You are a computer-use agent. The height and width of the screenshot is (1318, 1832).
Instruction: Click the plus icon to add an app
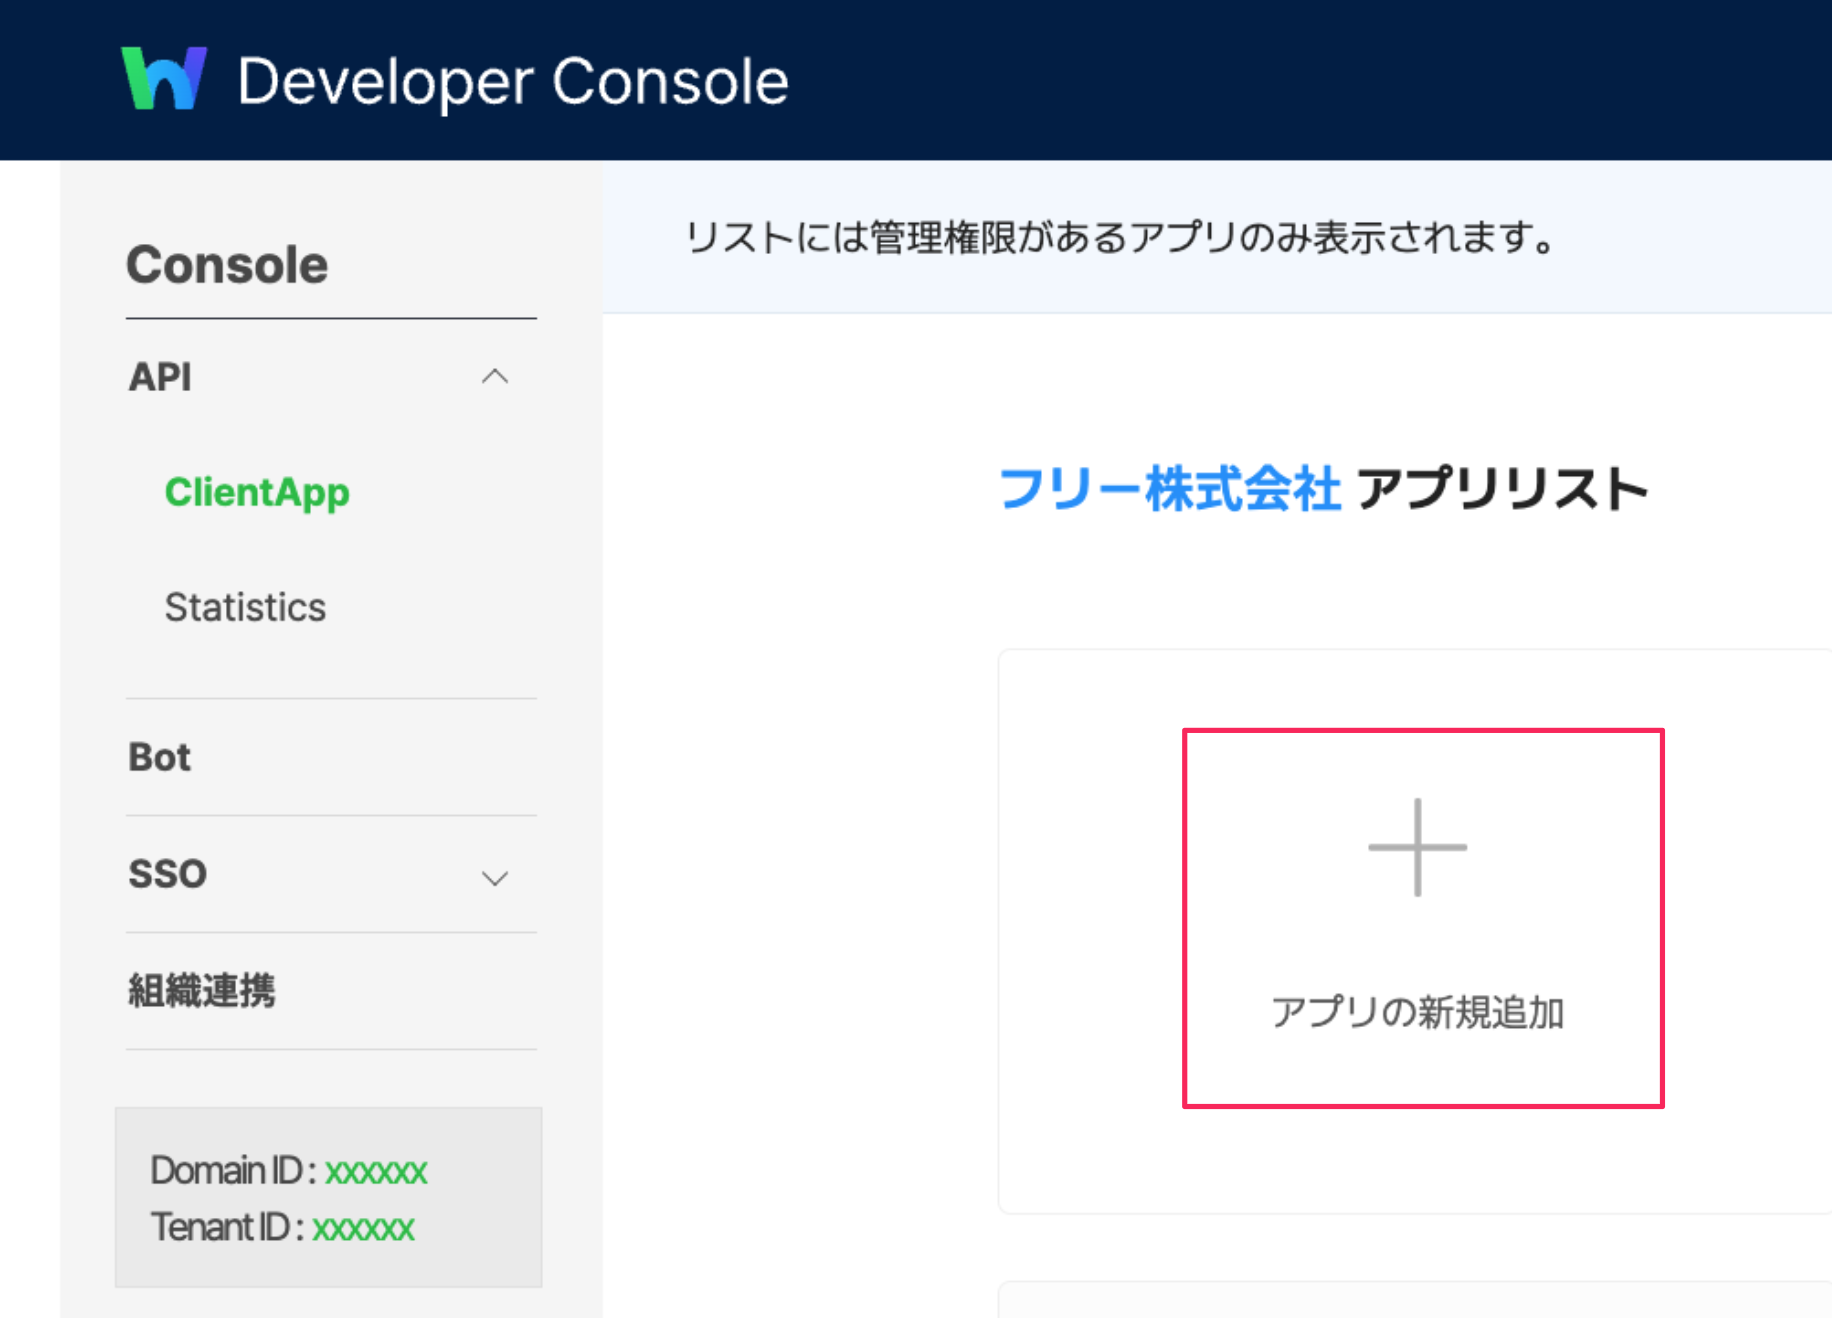(x=1417, y=847)
